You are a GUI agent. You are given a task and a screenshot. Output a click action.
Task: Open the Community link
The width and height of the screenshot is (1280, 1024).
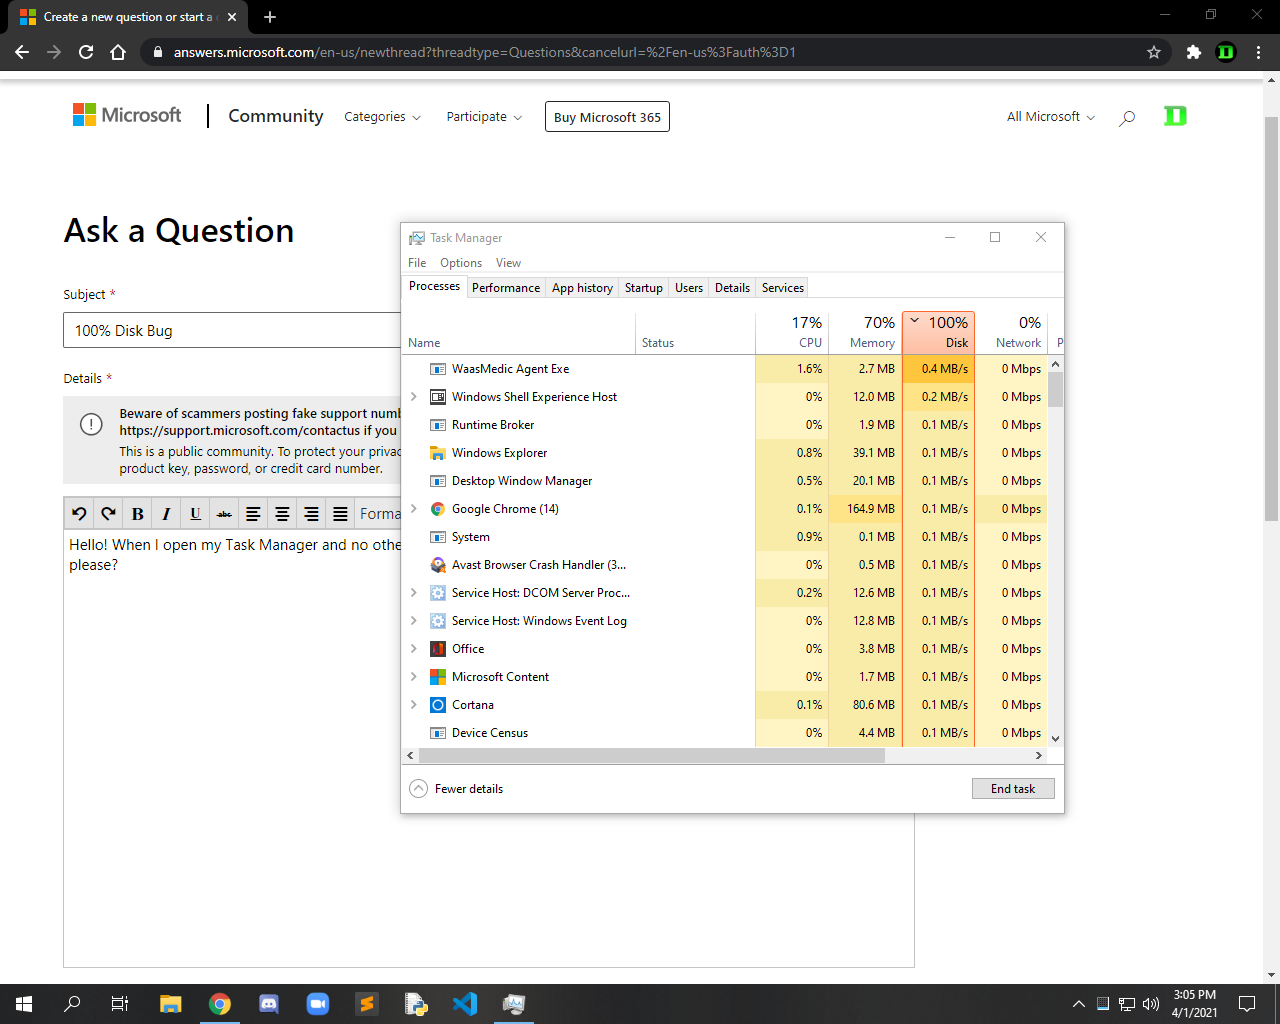click(276, 116)
